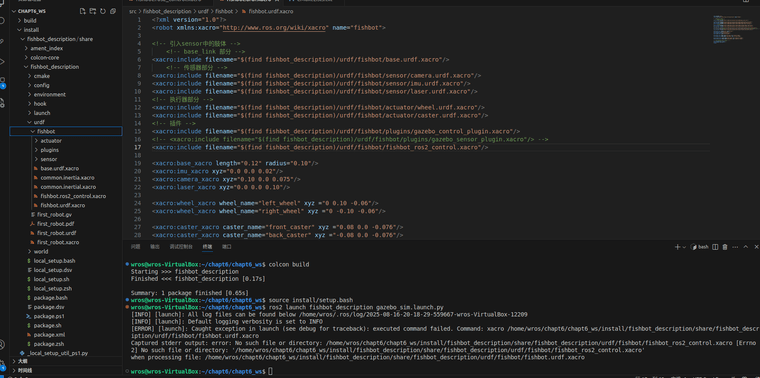Click the terminal prompt input line
Screen dimensions: 760x378
[x=270, y=371]
